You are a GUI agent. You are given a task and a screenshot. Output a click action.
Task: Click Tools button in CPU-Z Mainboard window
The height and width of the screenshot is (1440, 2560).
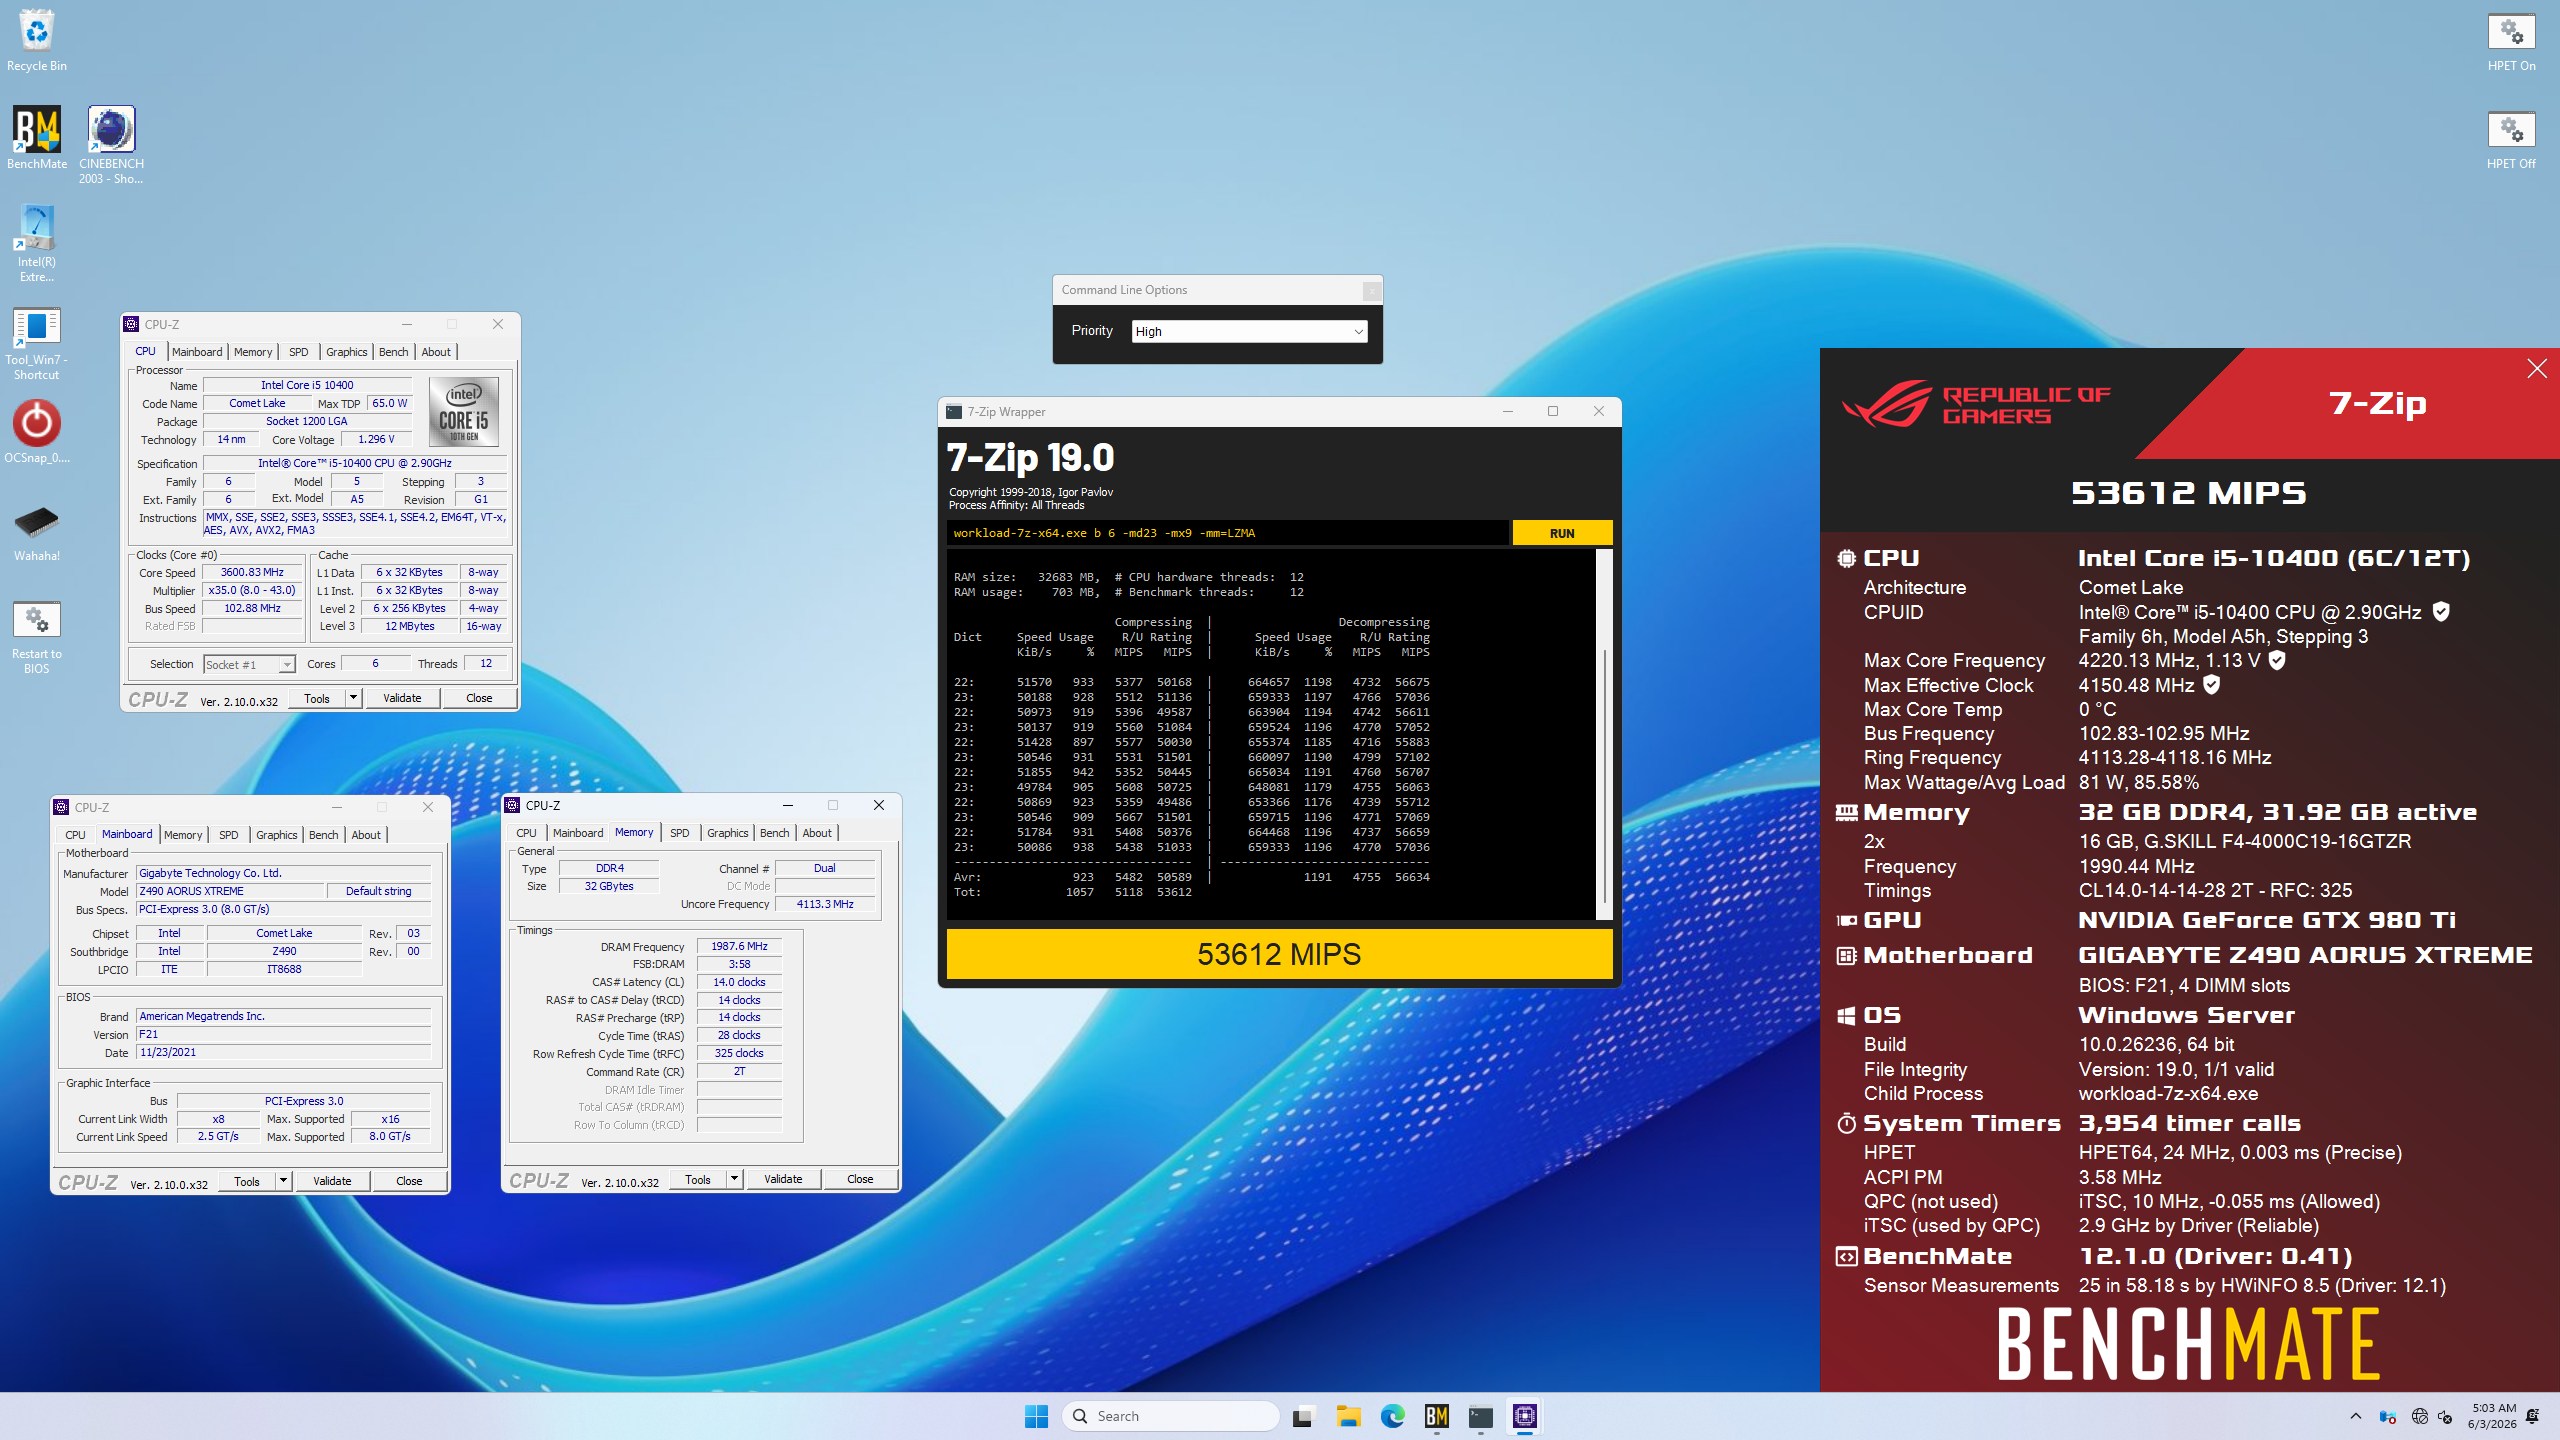point(247,1181)
